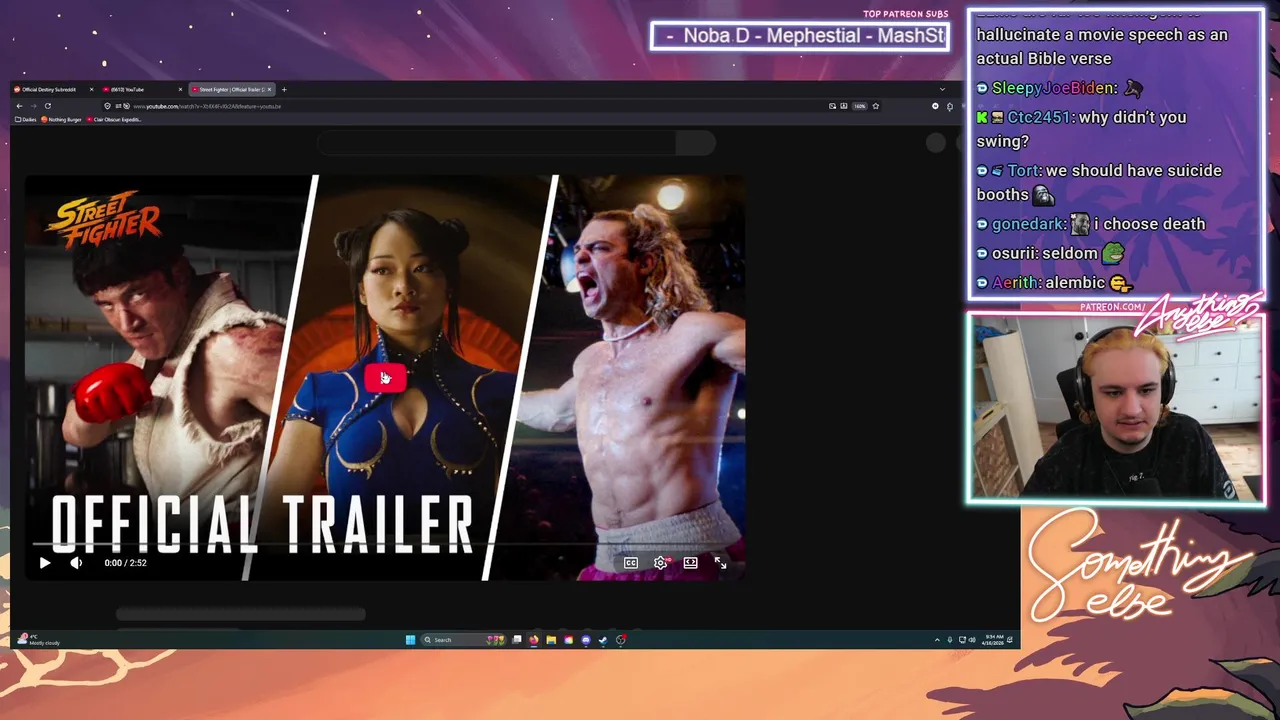Open the Windows Start menu

410,640
